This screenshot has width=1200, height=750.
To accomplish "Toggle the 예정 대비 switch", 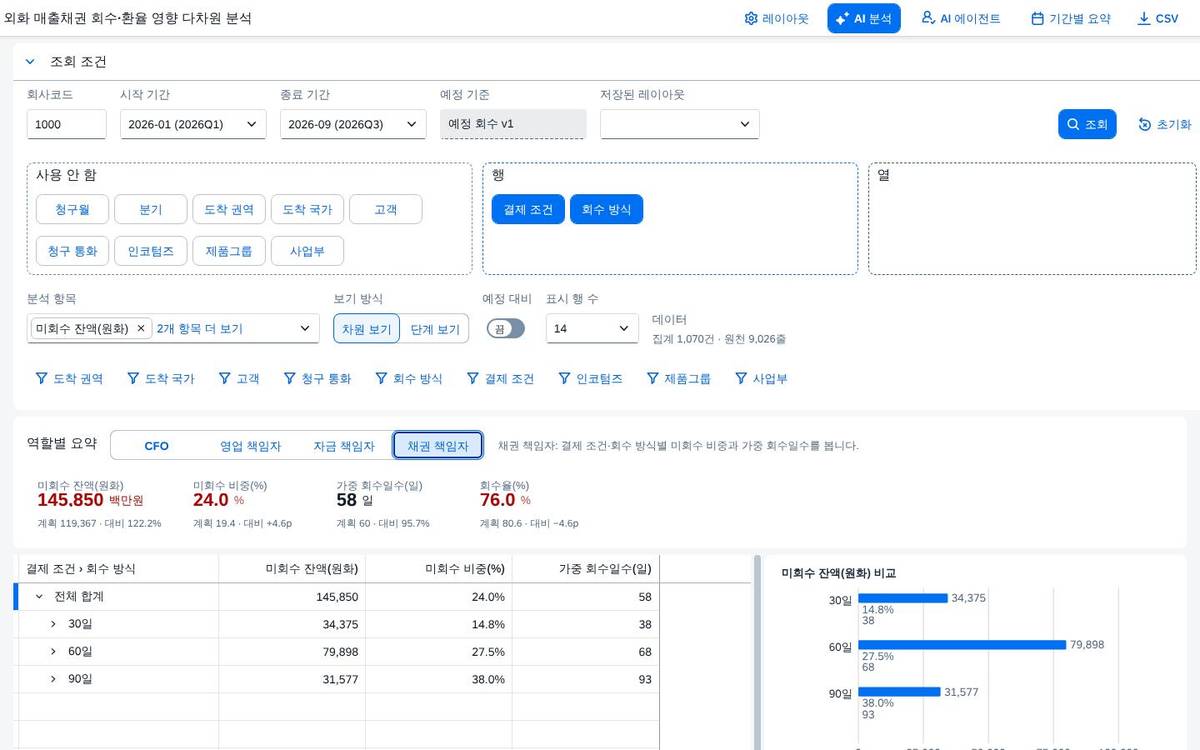I will tap(505, 328).
